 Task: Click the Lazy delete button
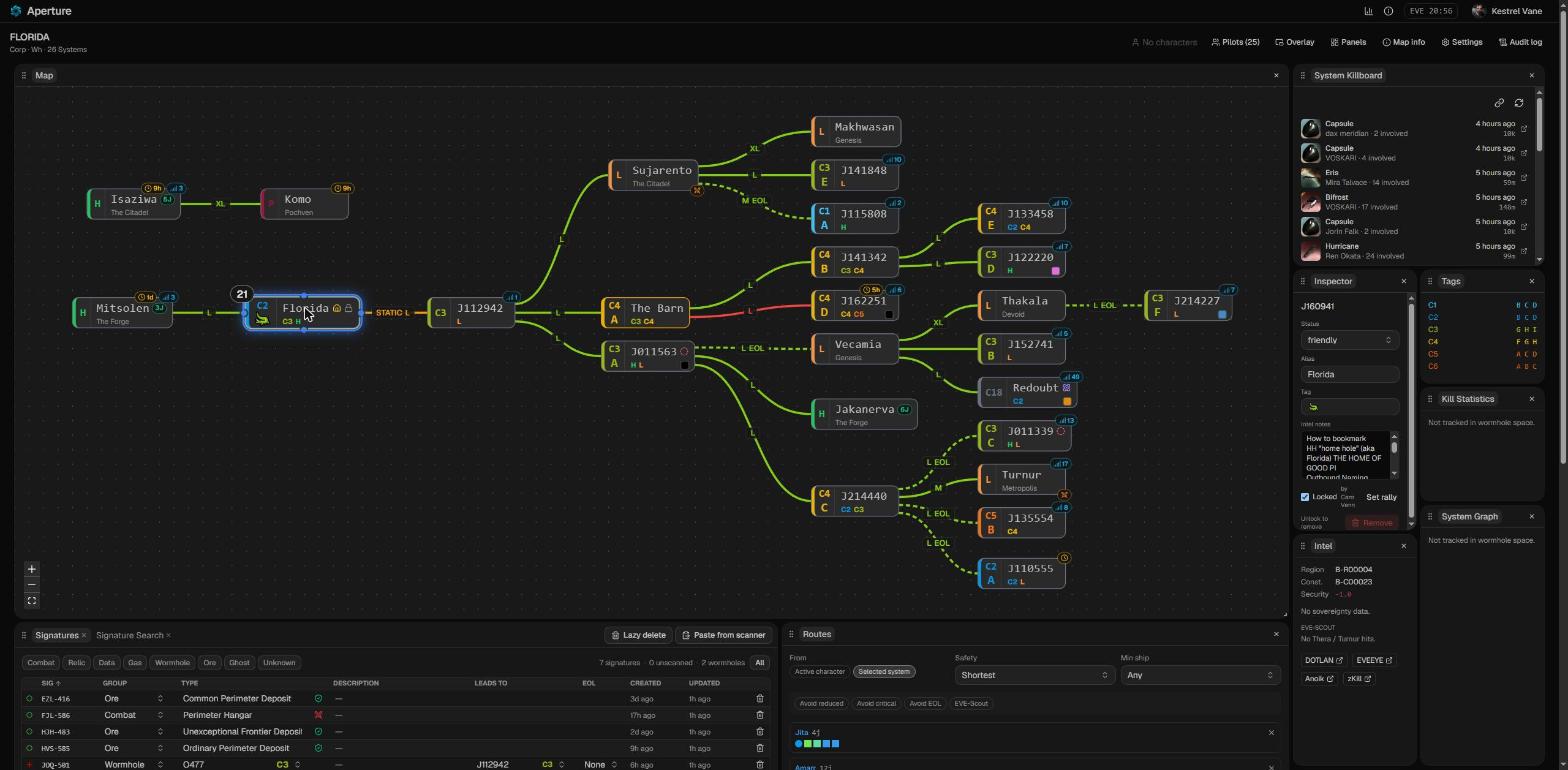click(638, 635)
